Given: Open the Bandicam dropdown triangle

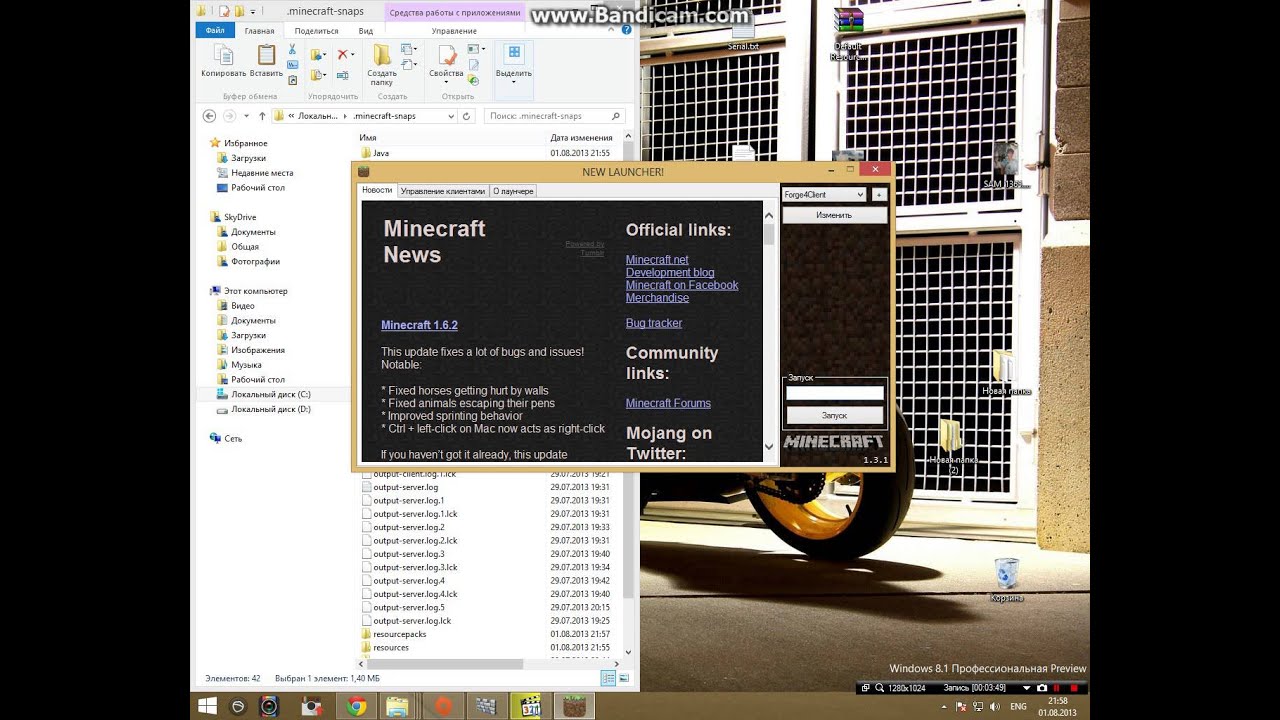Looking at the screenshot, I should 1026,688.
